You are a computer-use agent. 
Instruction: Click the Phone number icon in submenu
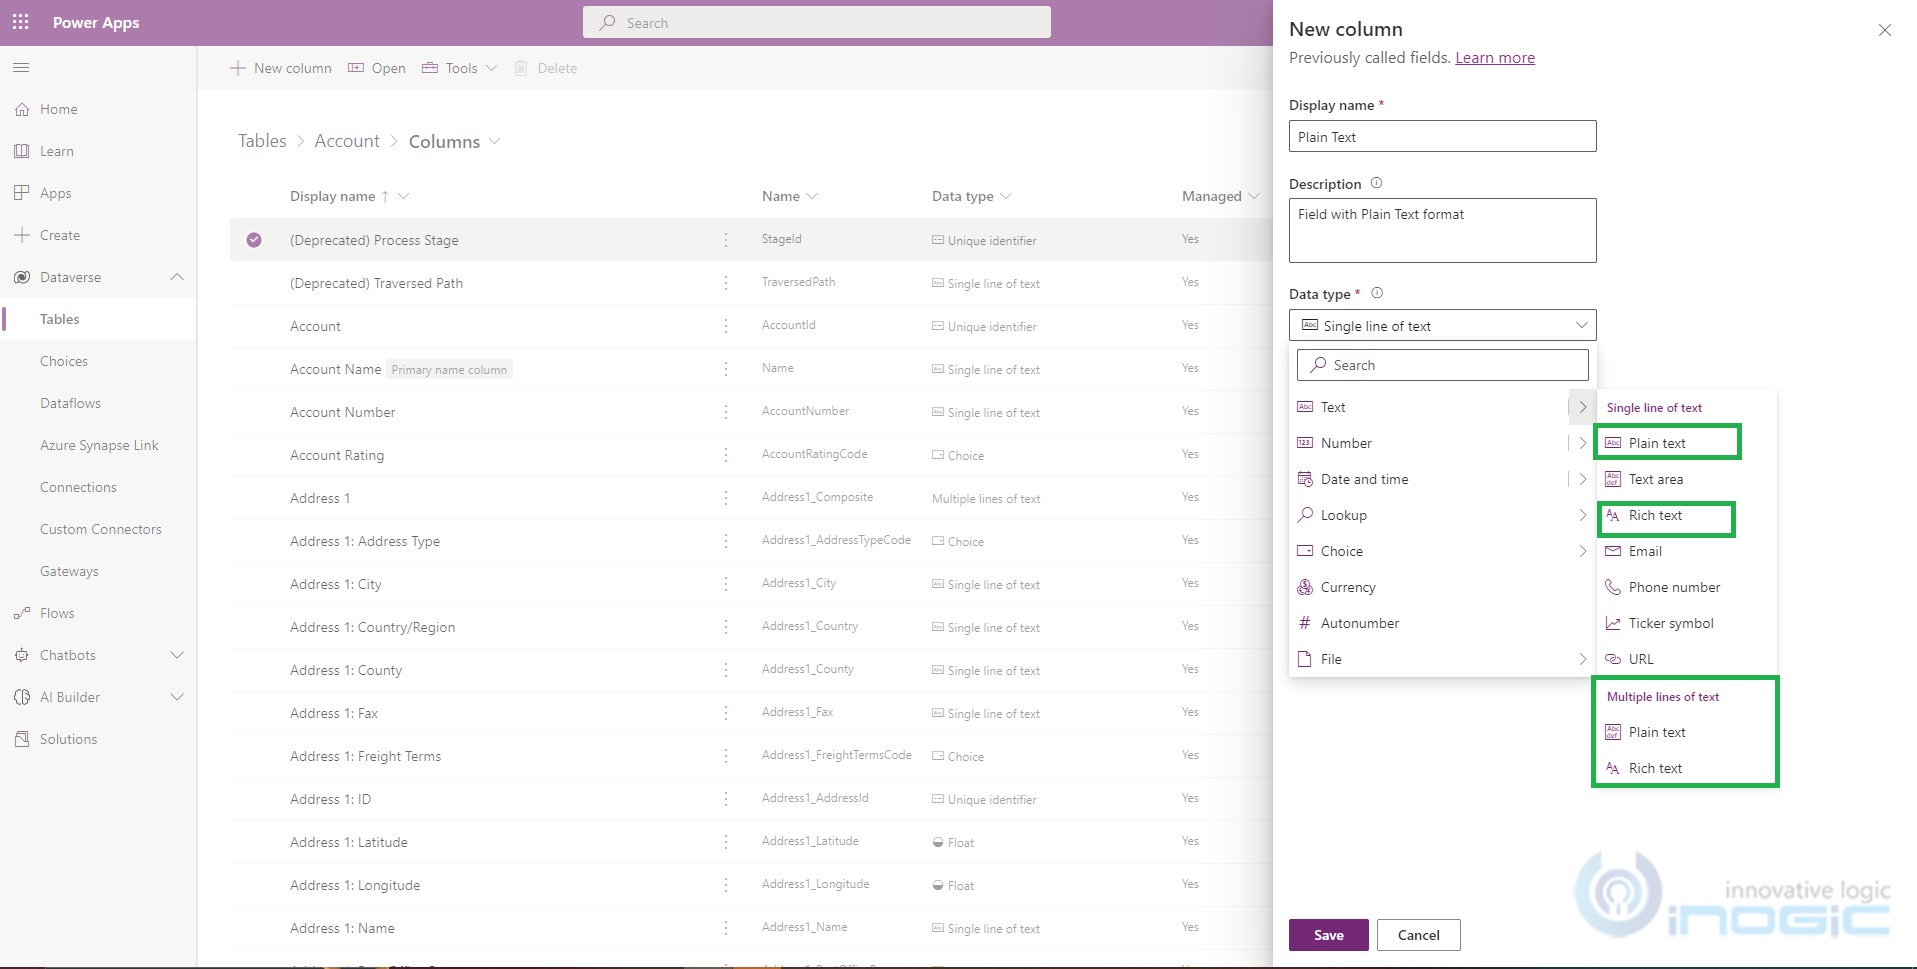point(1613,587)
